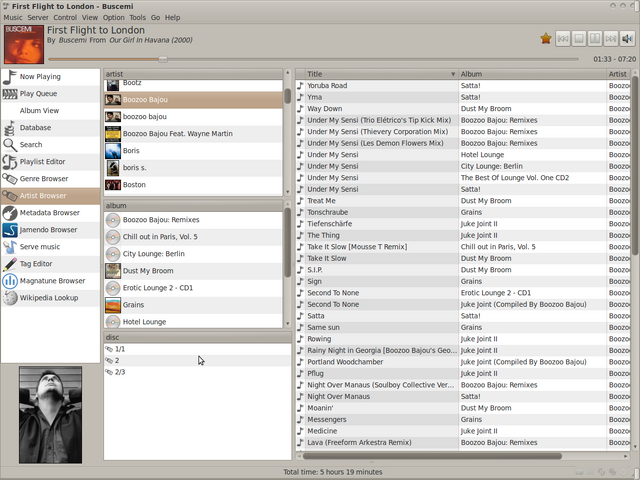Skip to next track

[611, 39]
